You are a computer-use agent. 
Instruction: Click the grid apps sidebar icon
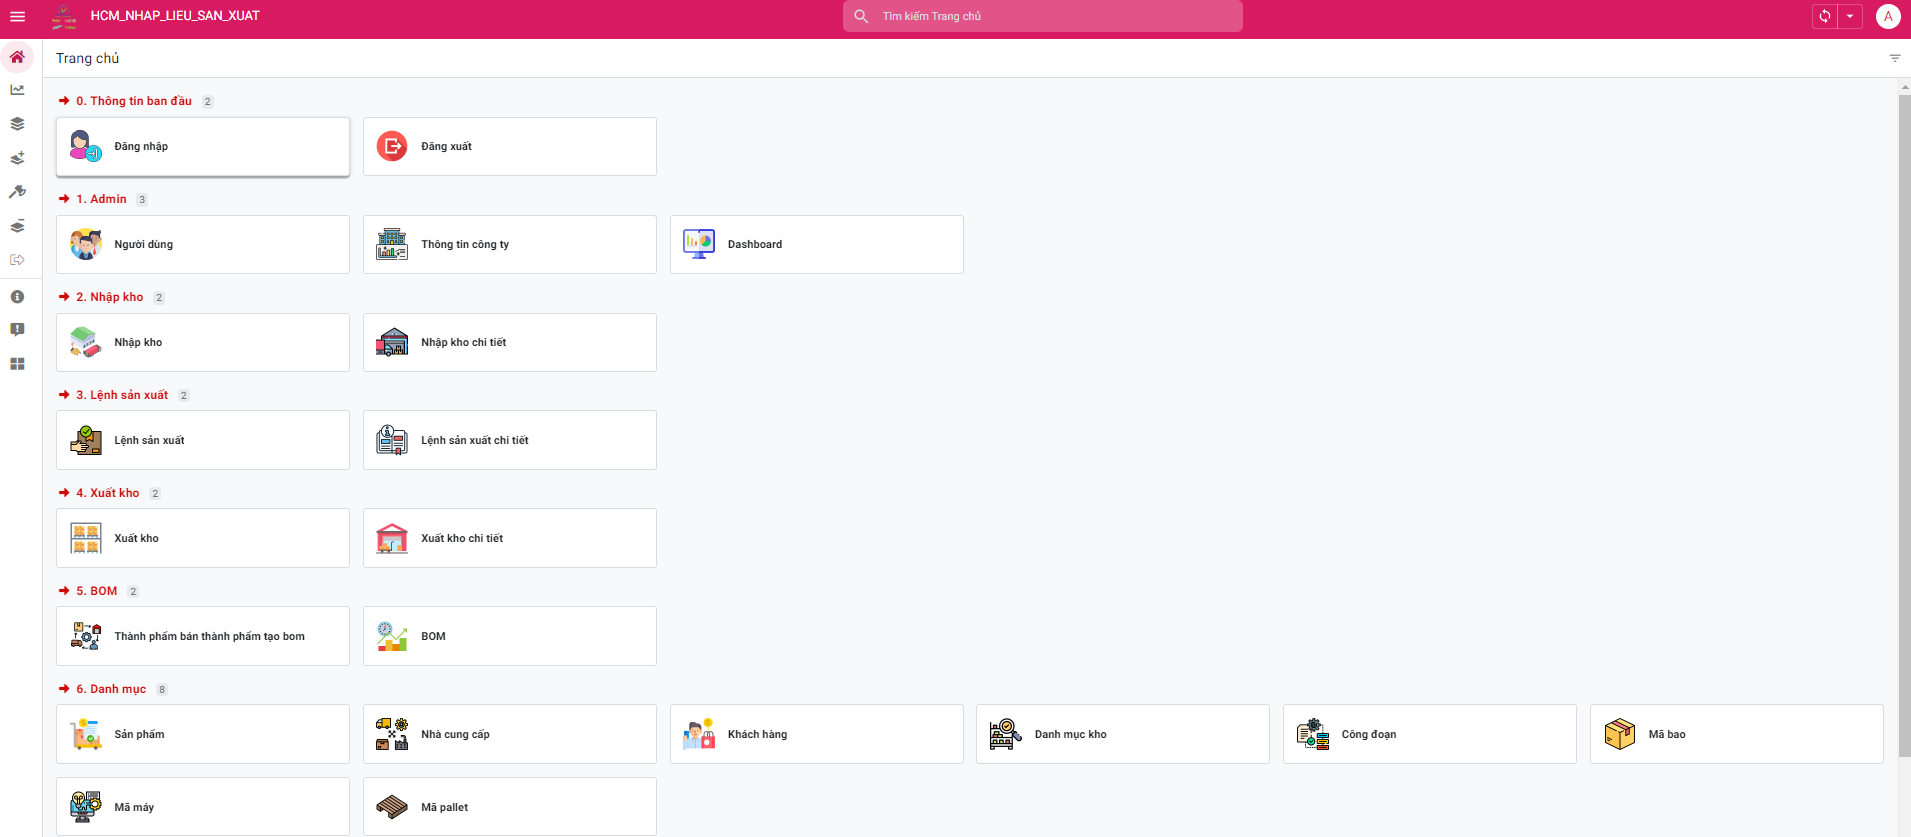click(17, 364)
